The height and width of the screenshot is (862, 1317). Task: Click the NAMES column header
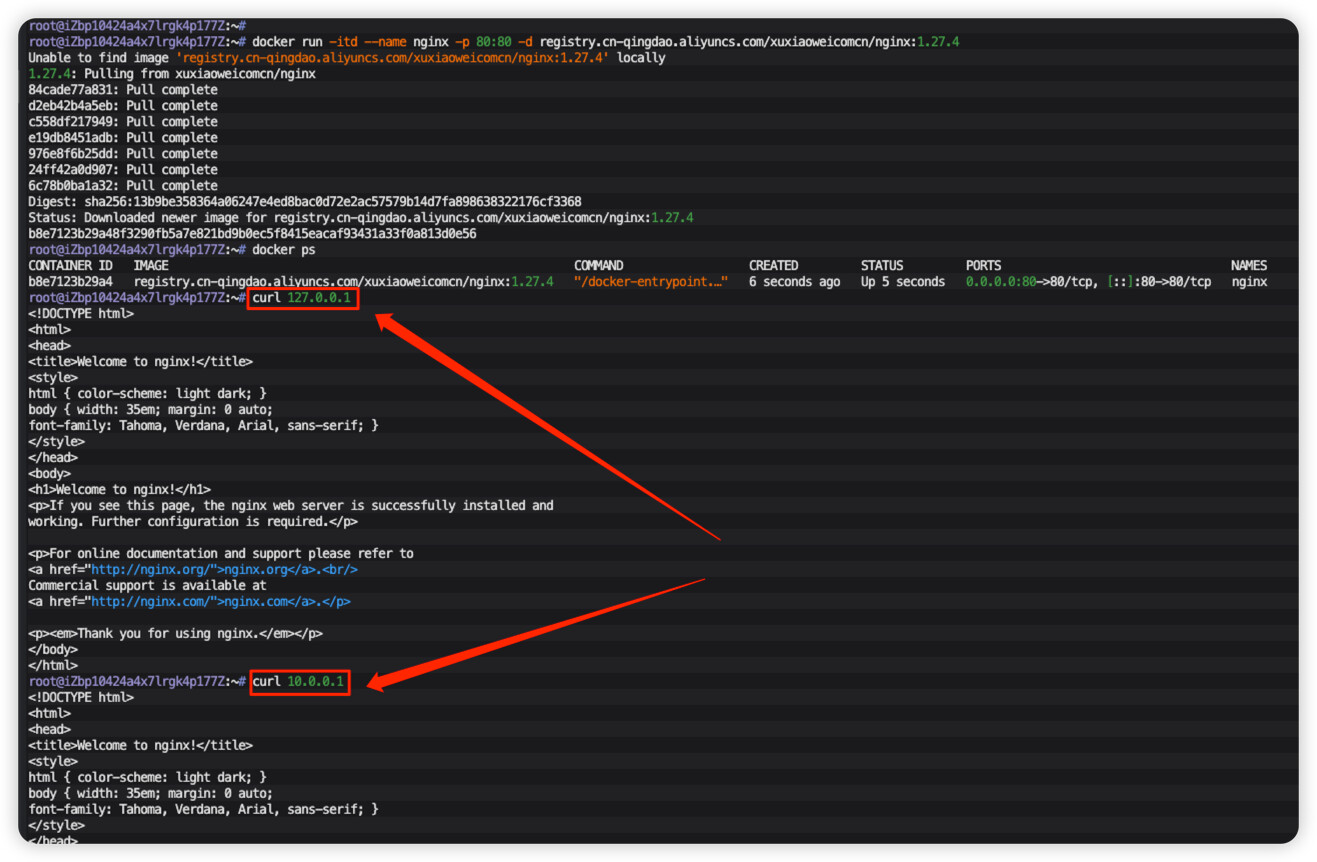[x=1248, y=266]
